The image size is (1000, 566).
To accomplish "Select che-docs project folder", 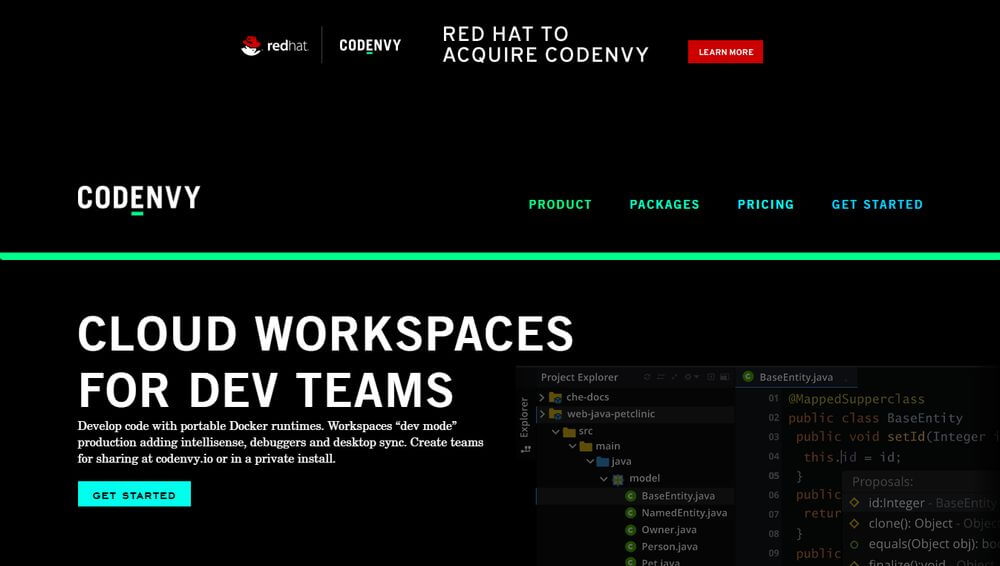I will (x=587, y=397).
